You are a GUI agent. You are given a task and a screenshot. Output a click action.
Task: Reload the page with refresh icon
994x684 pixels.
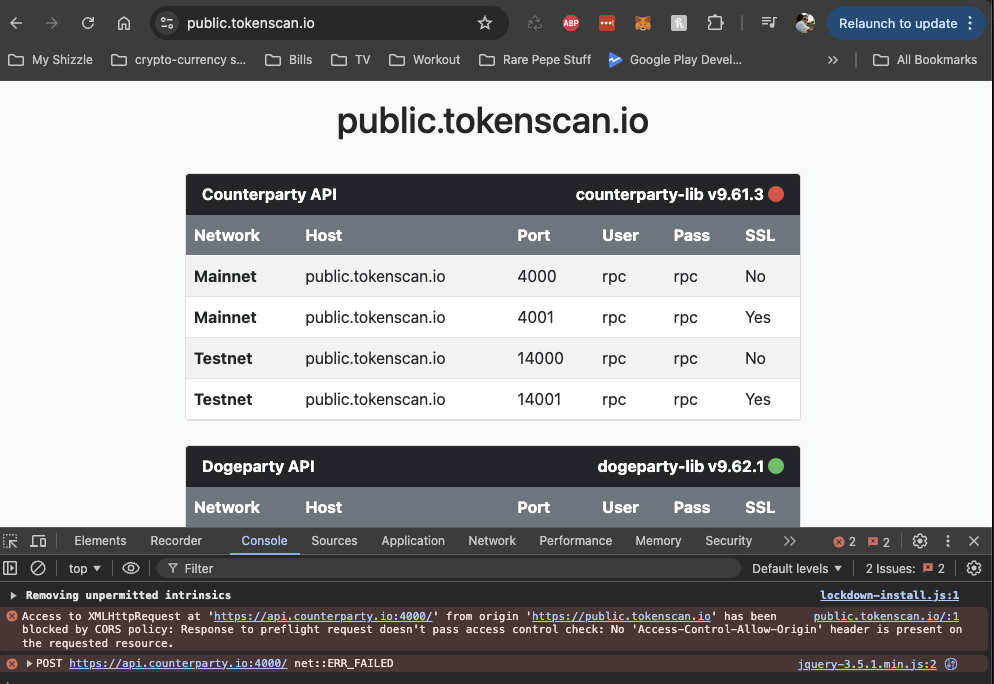[88, 23]
